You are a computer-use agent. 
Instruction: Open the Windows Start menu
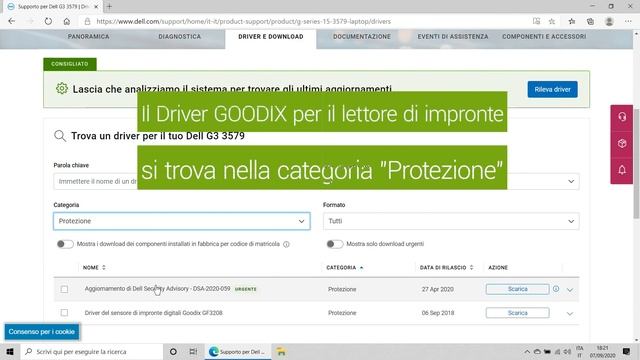point(10,351)
